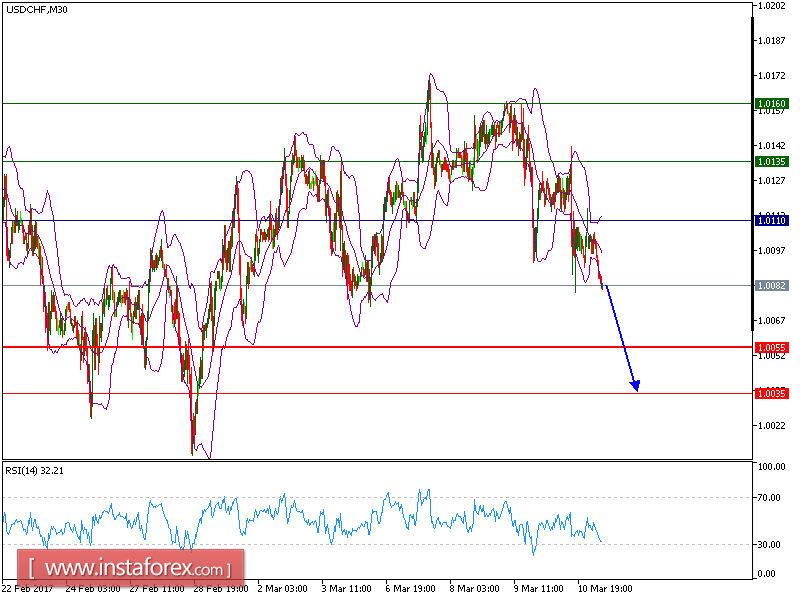
Task: Select the 27 Feb 11:00 time label
Action: (157, 589)
